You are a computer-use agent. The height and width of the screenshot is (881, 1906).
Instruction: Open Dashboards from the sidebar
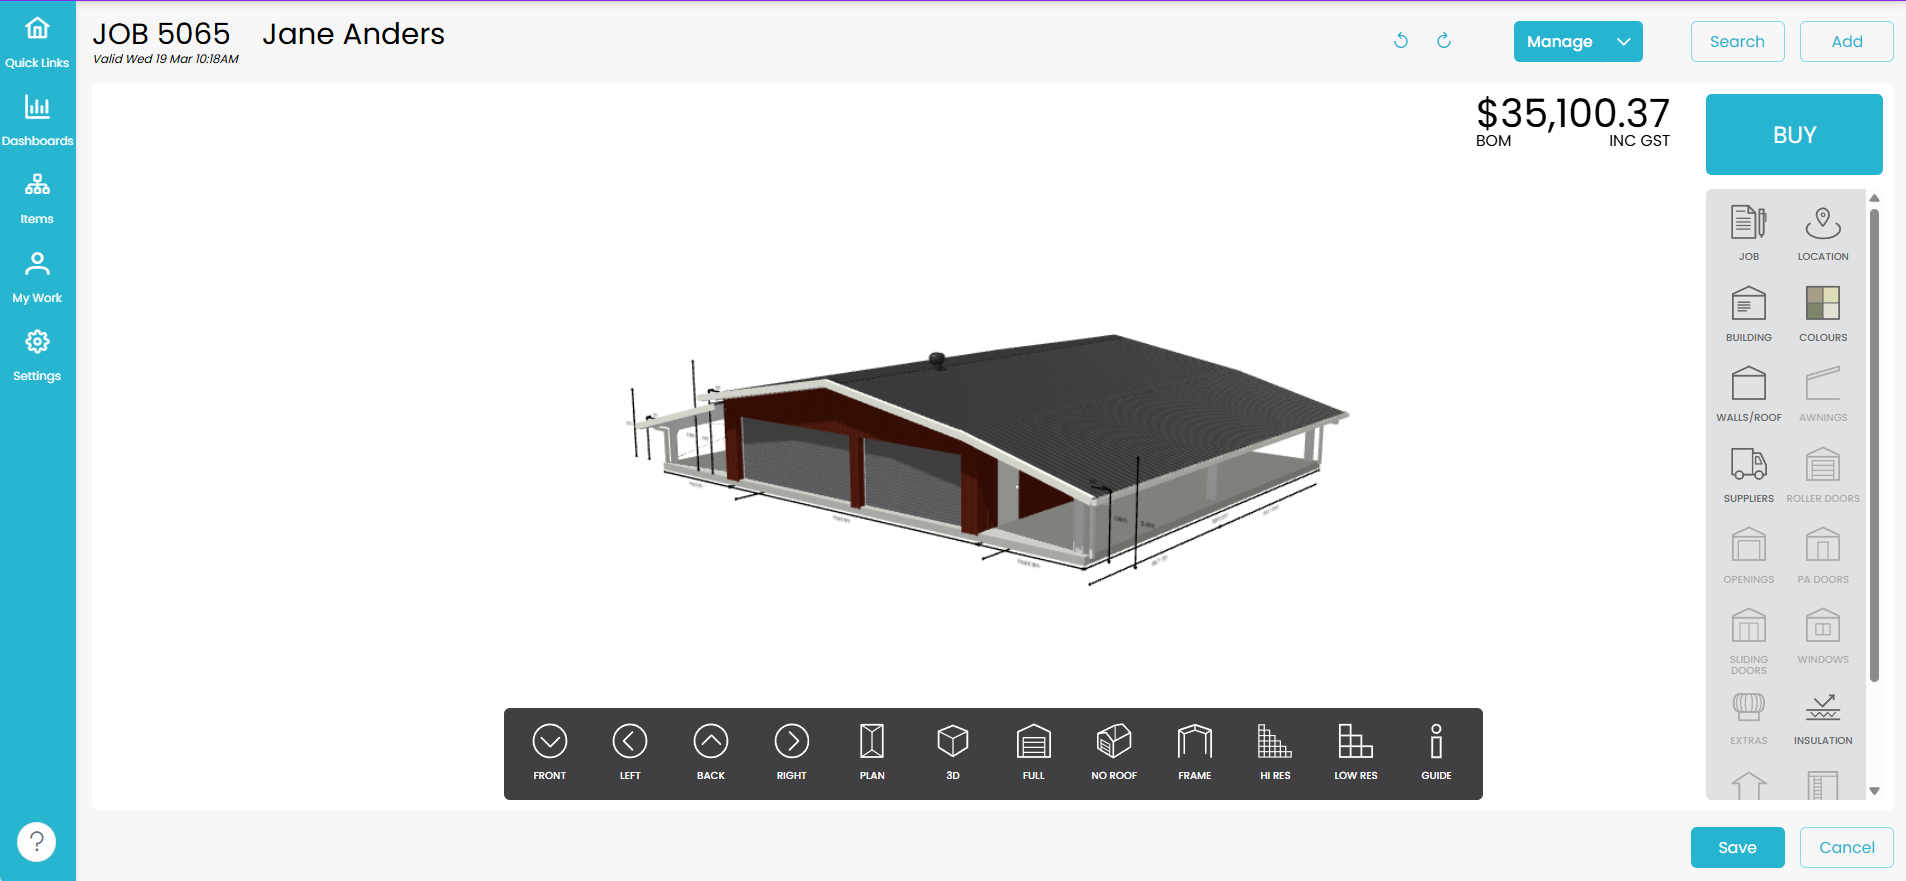click(x=37, y=119)
